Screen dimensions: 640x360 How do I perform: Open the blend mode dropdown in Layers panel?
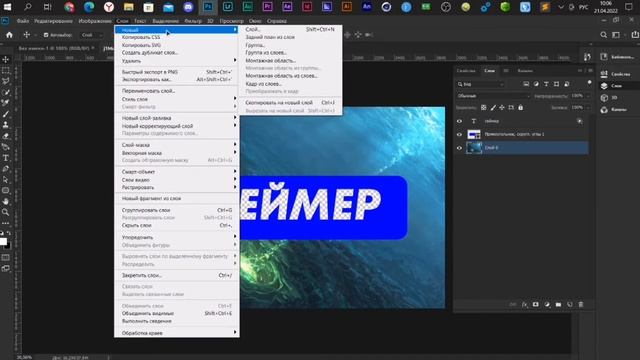493,96
